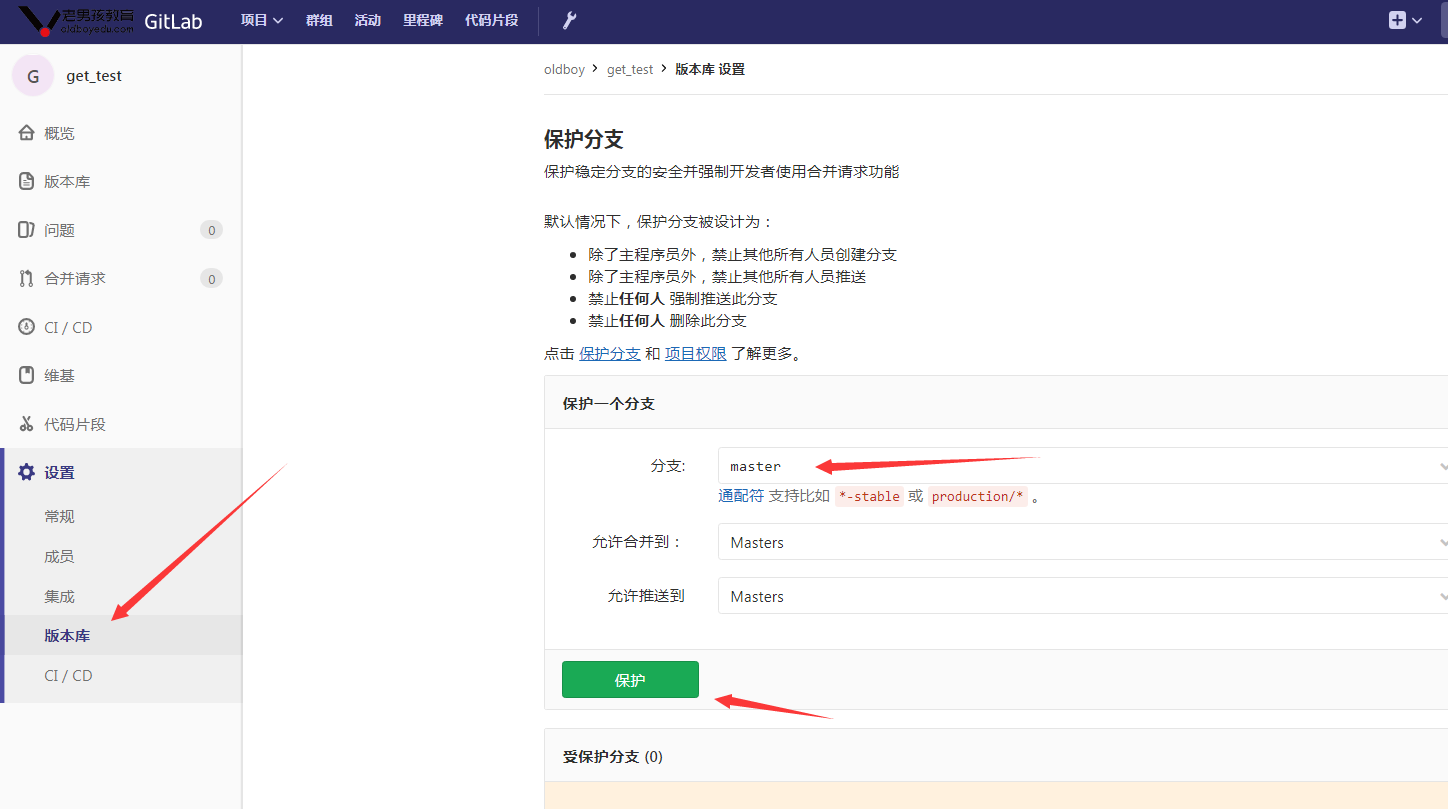Click the 合并请求 count badge showing 0

(x=211, y=278)
